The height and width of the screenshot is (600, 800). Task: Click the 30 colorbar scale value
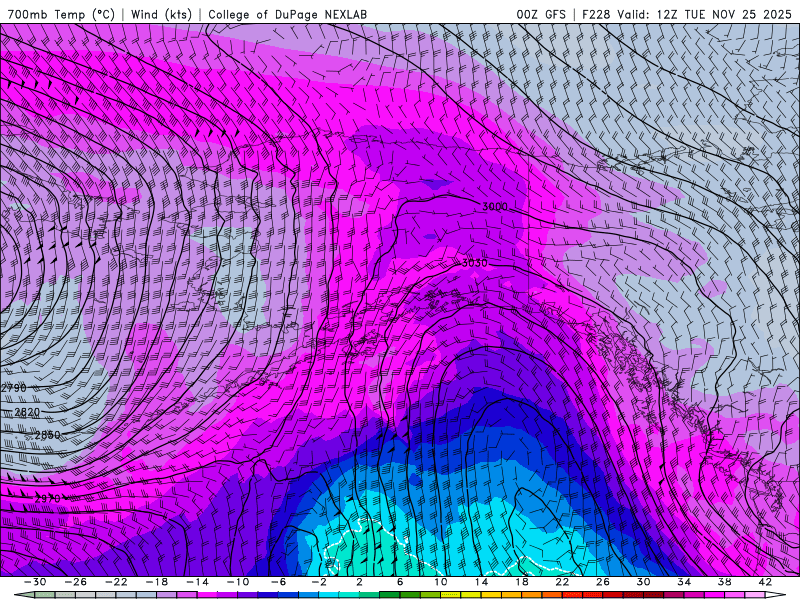click(643, 582)
